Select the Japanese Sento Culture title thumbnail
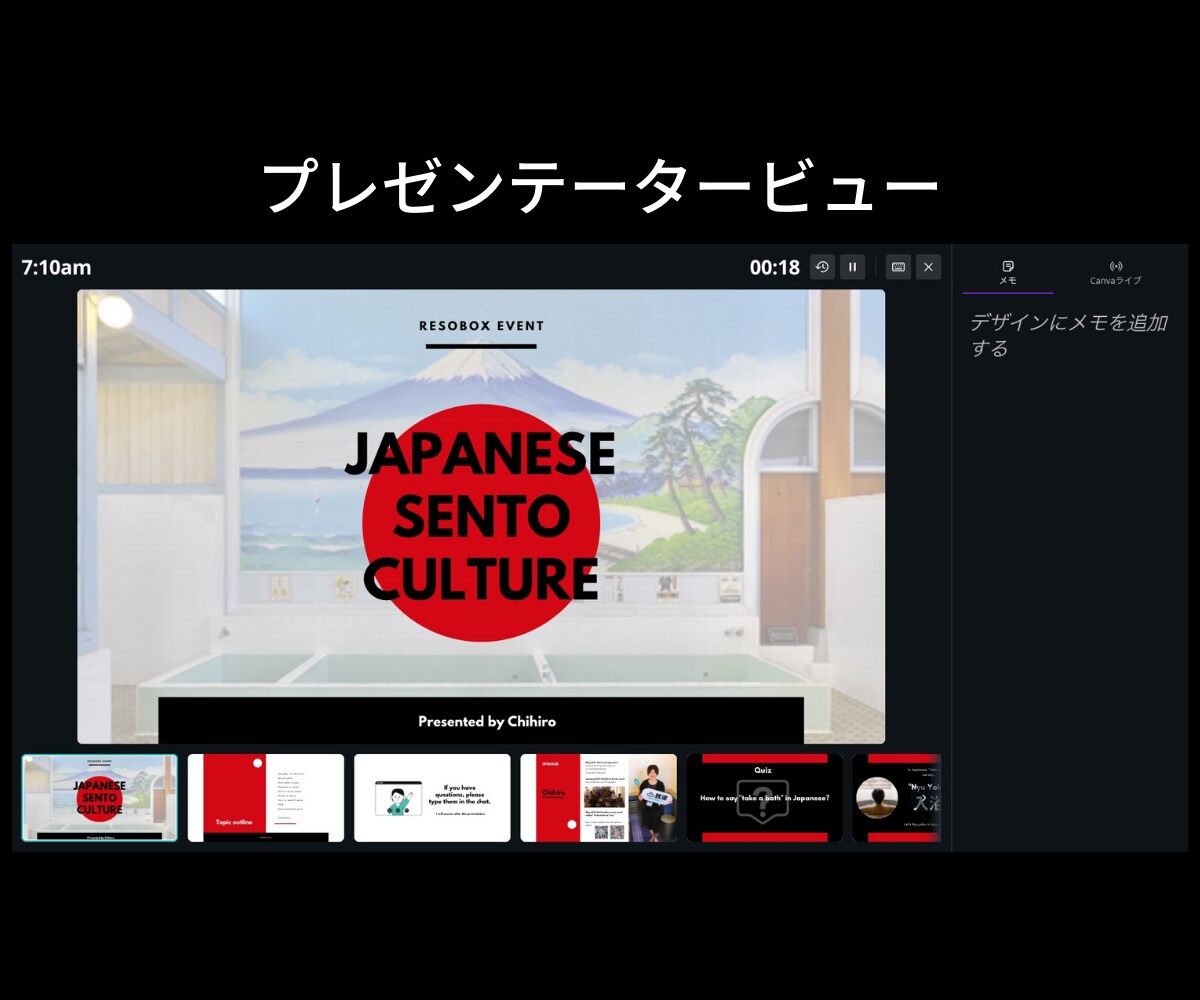Screen dimensions: 1200x1000 pyautogui.click(x=100, y=798)
